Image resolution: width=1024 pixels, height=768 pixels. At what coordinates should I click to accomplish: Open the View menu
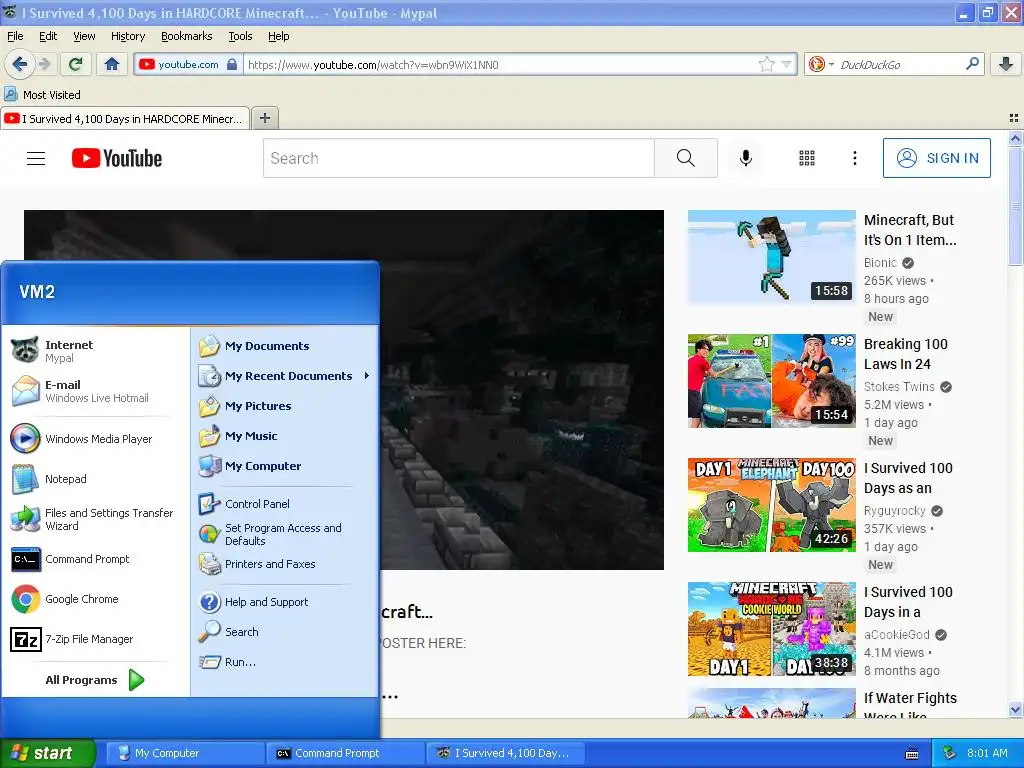tap(84, 36)
